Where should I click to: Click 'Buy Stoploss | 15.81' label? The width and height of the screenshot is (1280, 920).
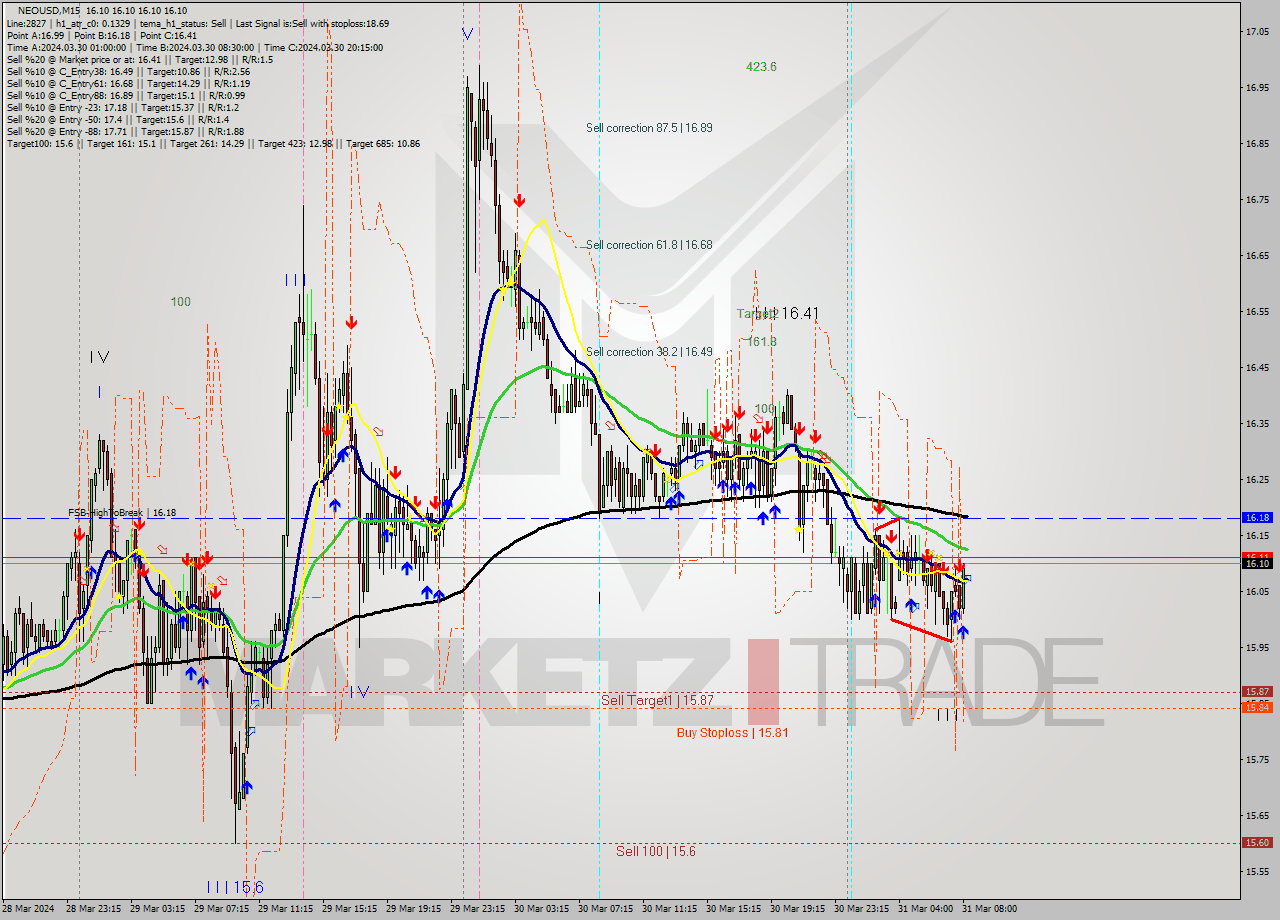(x=732, y=733)
